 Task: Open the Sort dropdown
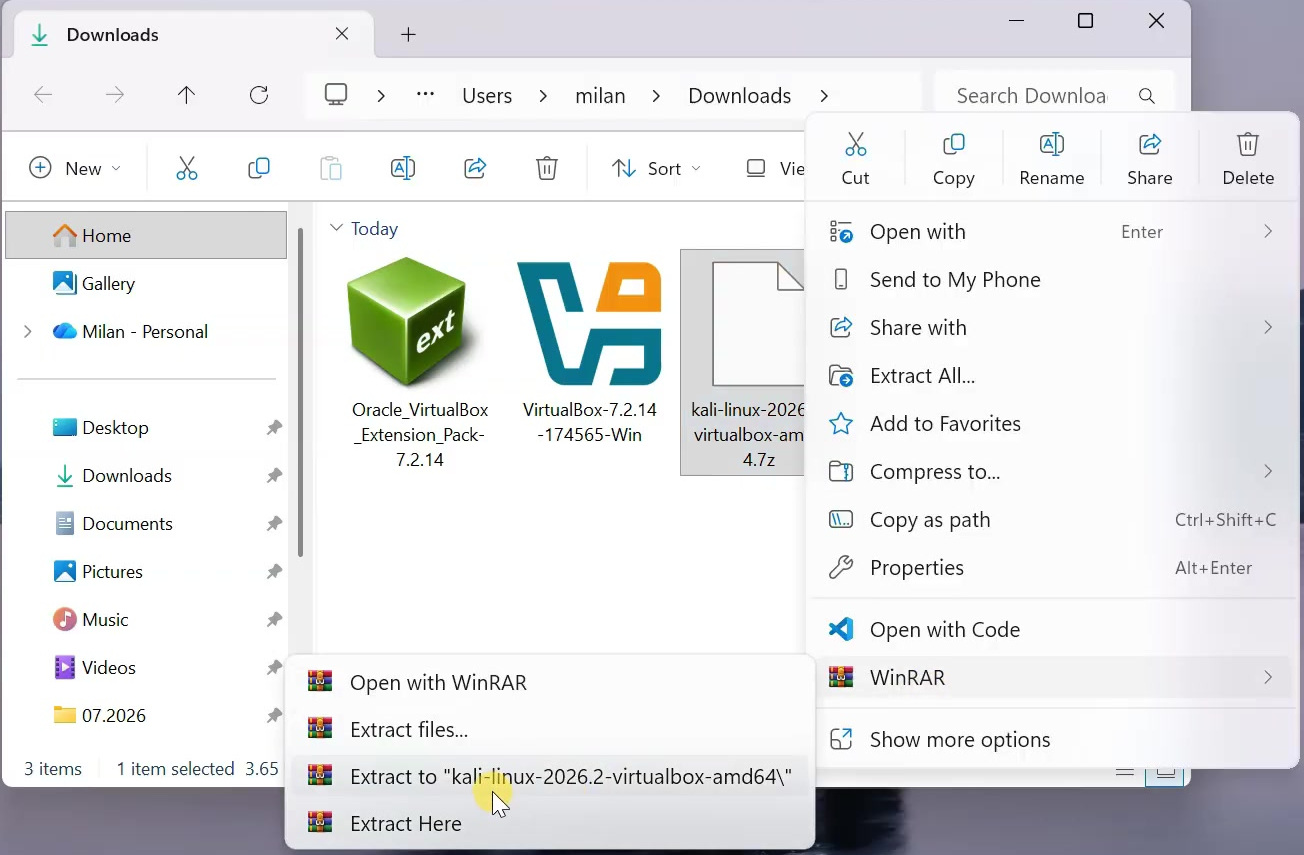pyautogui.click(x=656, y=168)
